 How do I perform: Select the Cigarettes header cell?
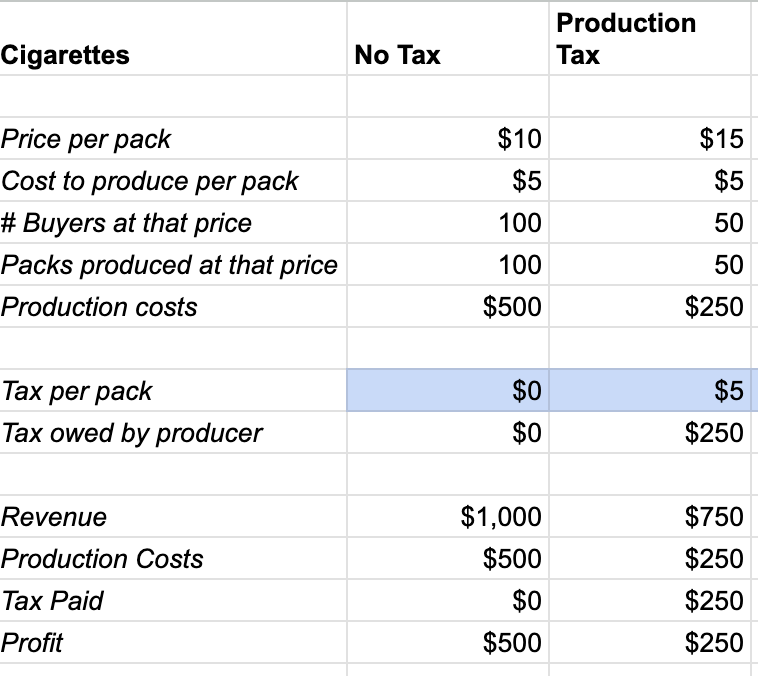pyautogui.click(x=173, y=39)
